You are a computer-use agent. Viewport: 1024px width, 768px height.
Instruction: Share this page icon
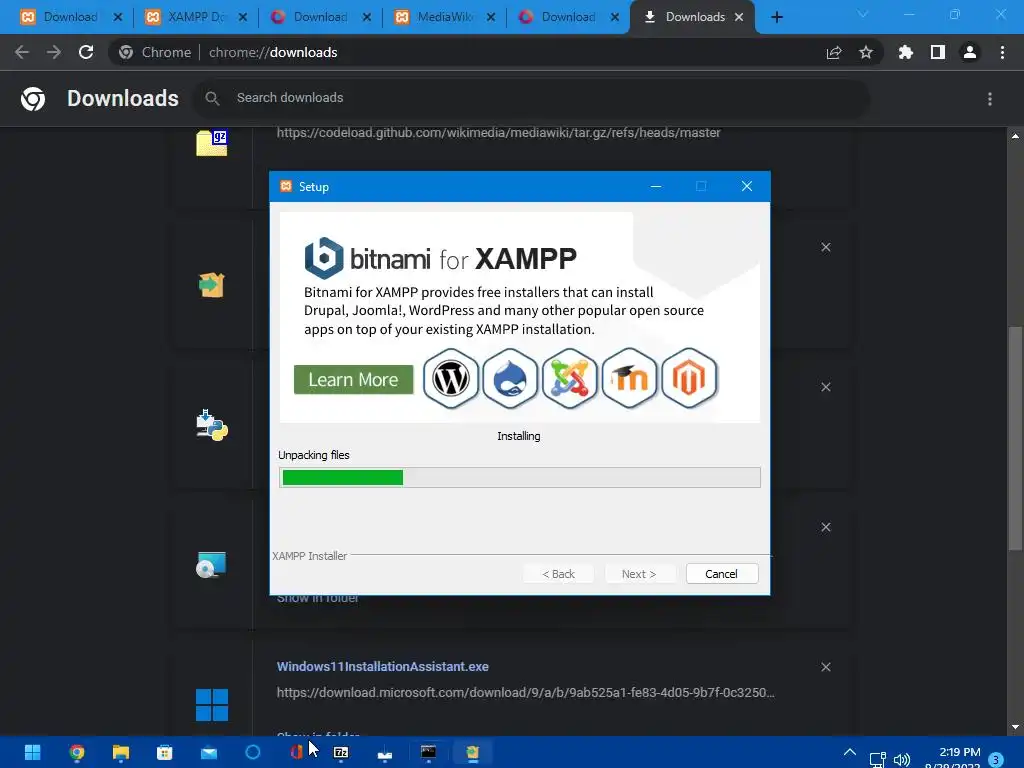point(834,52)
